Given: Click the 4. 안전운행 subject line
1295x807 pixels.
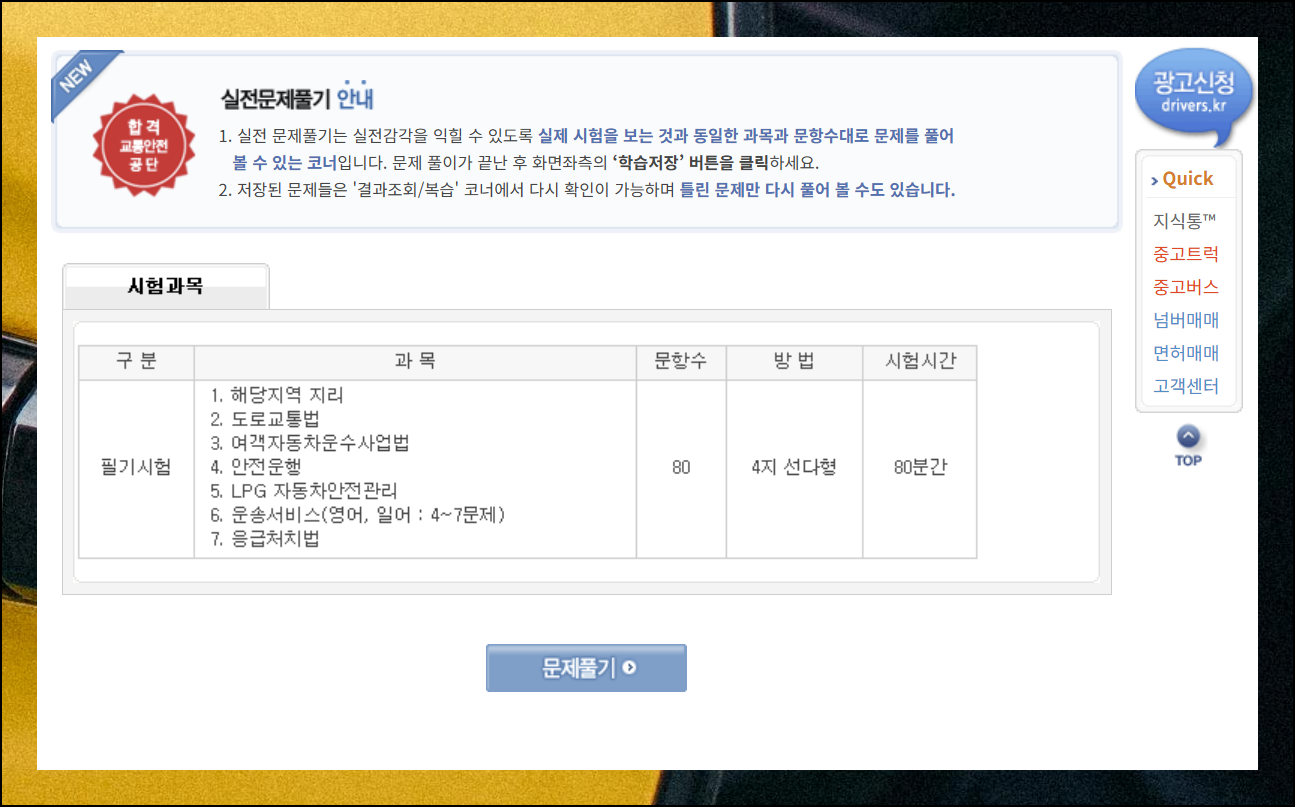Looking at the screenshot, I should tap(255, 468).
